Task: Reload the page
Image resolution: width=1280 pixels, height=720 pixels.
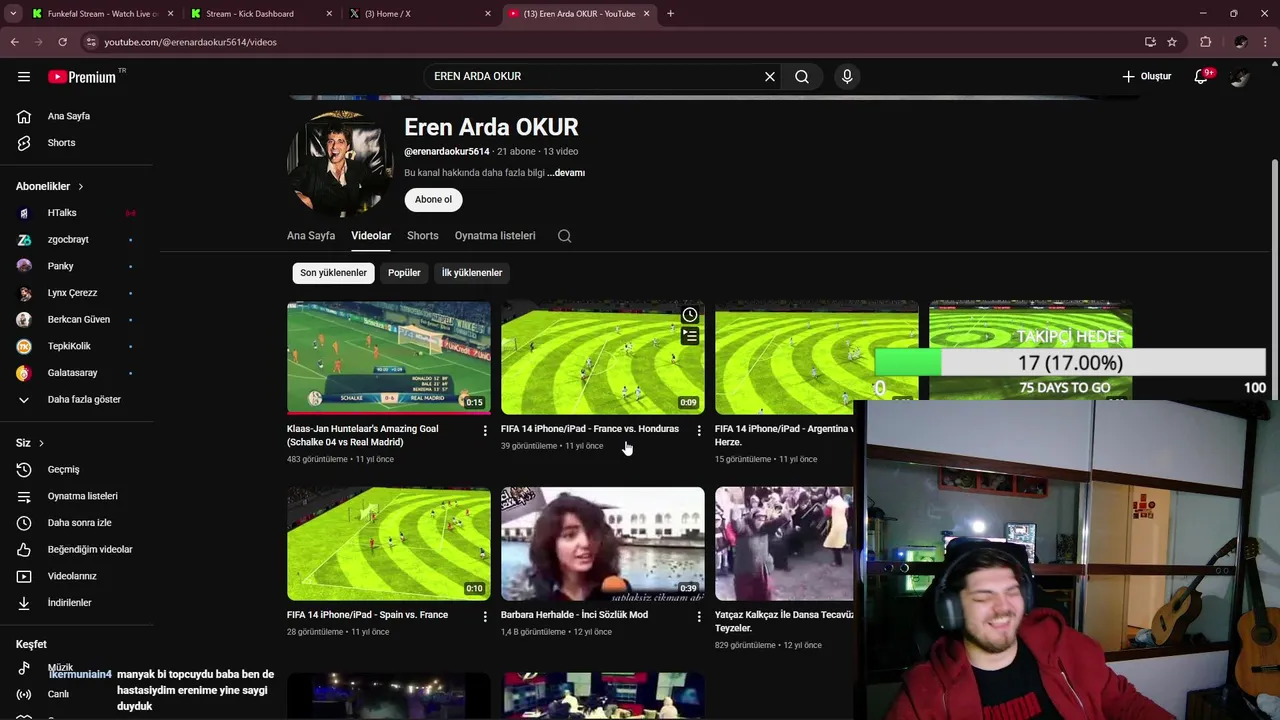Action: coord(62,42)
